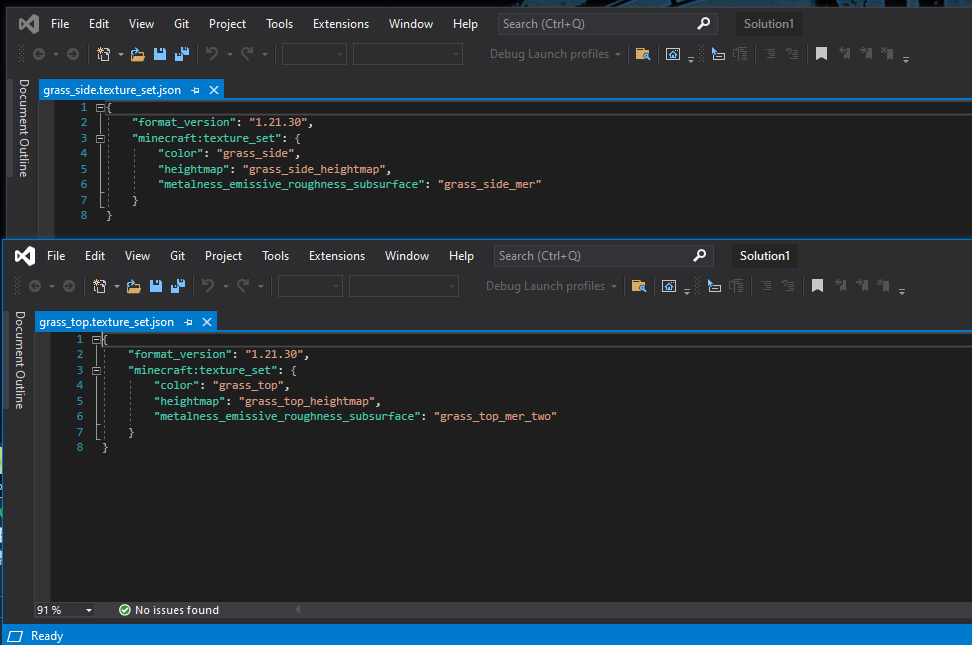
Task: Toggle pin on grass_top.texture_set.json tab
Action: 189,322
